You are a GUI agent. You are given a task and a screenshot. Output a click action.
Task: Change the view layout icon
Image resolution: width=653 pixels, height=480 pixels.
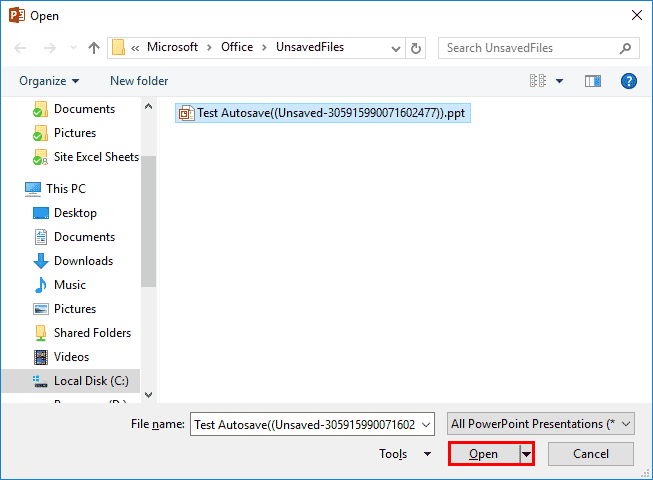pyautogui.click(x=538, y=80)
